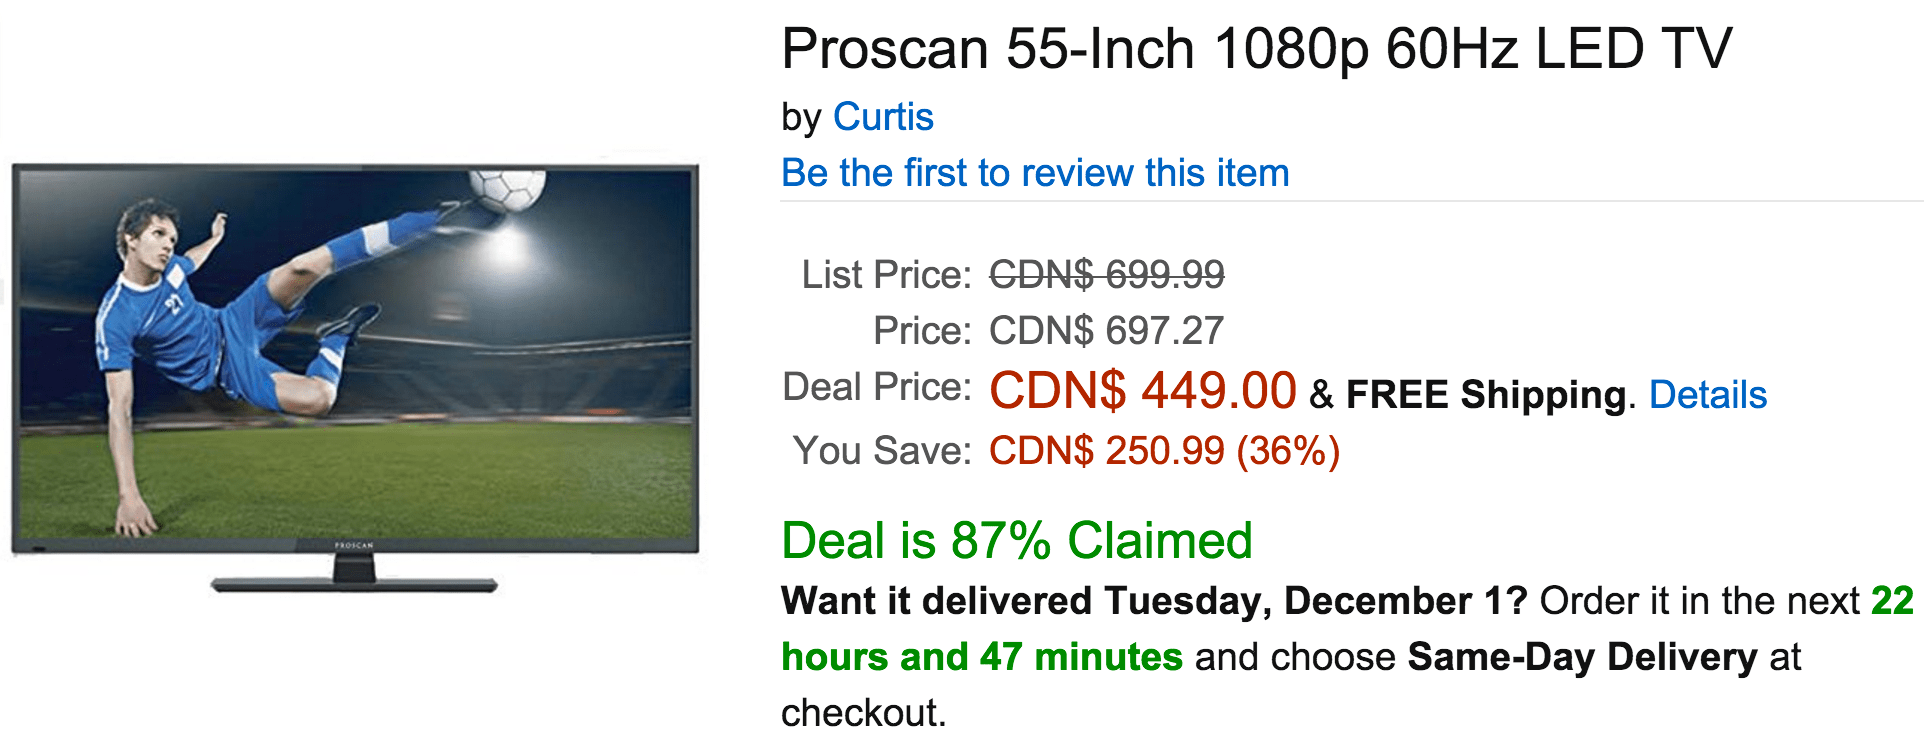Click the Same-Day Delivery text

(x=1582, y=657)
